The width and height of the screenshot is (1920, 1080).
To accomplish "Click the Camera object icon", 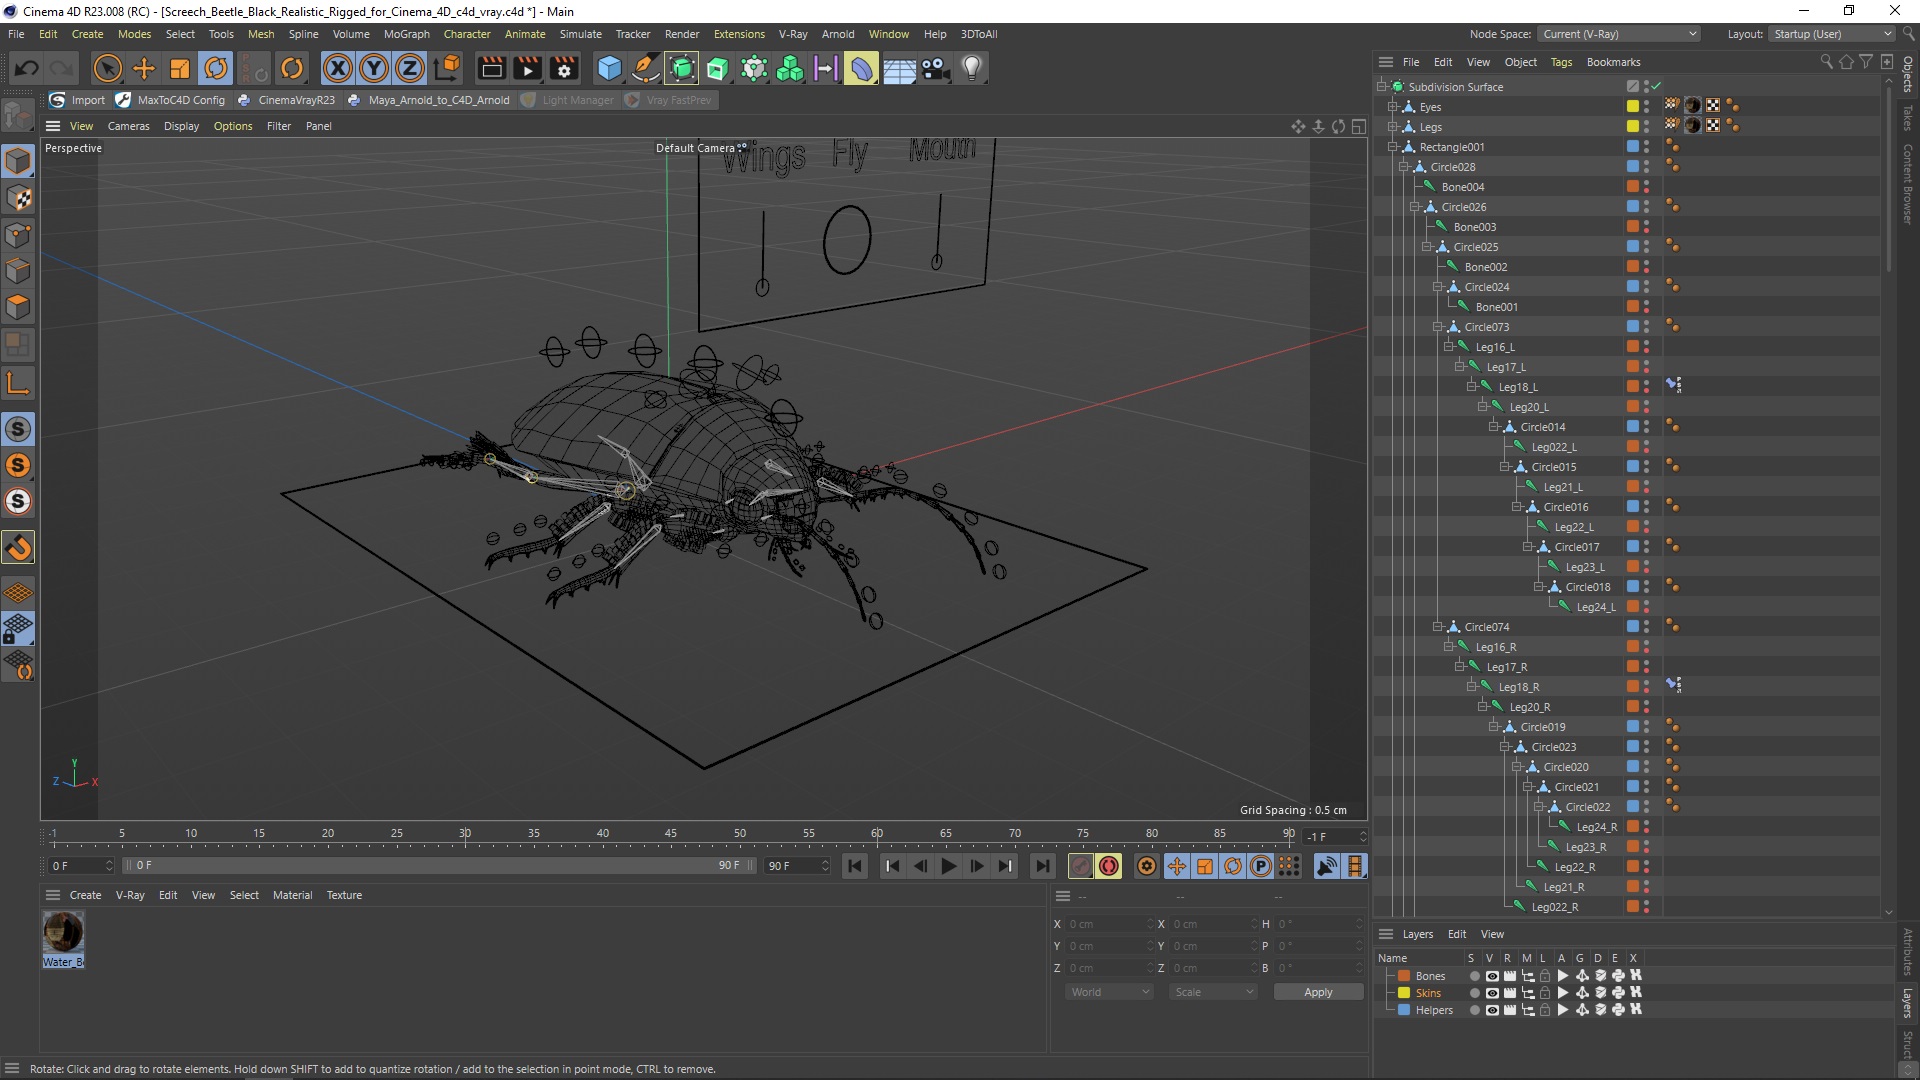I will coord(935,68).
